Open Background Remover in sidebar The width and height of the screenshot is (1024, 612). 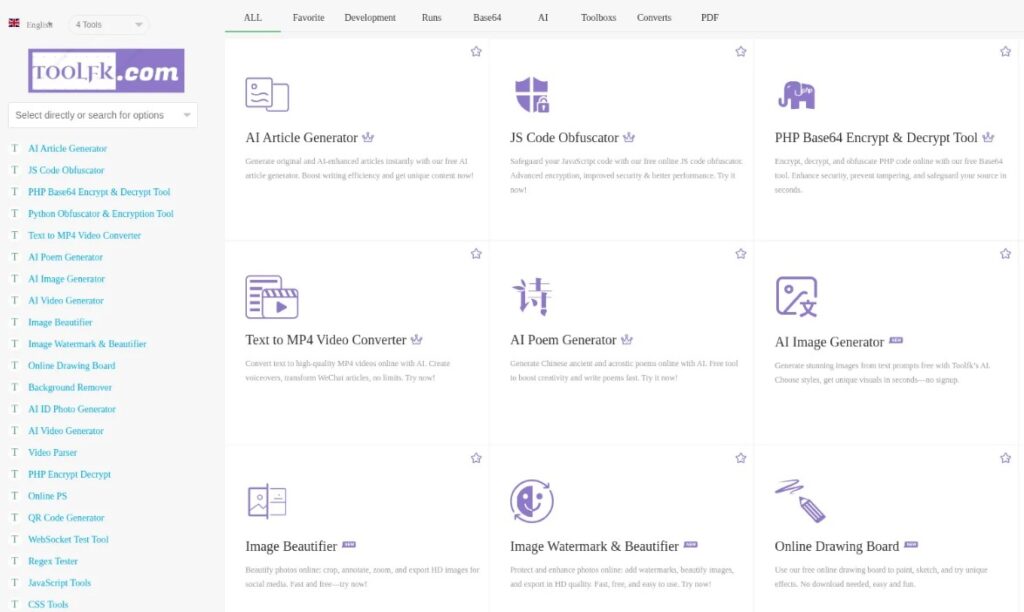(x=70, y=387)
